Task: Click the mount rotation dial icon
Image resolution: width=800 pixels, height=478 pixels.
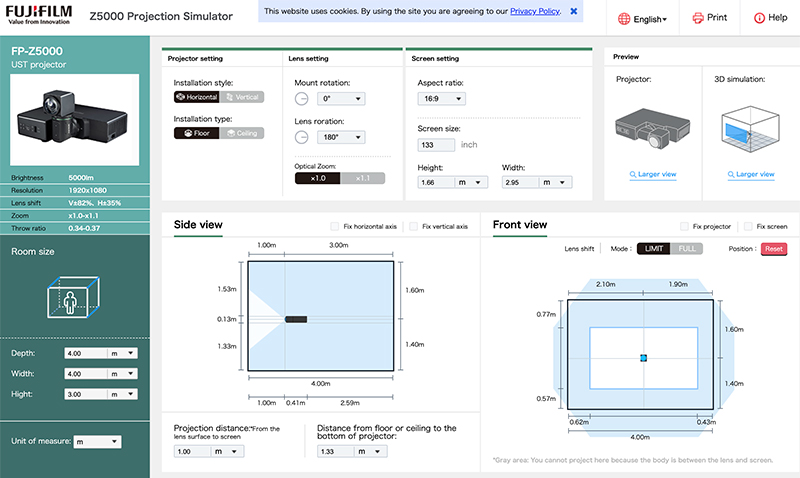Action: point(302,98)
